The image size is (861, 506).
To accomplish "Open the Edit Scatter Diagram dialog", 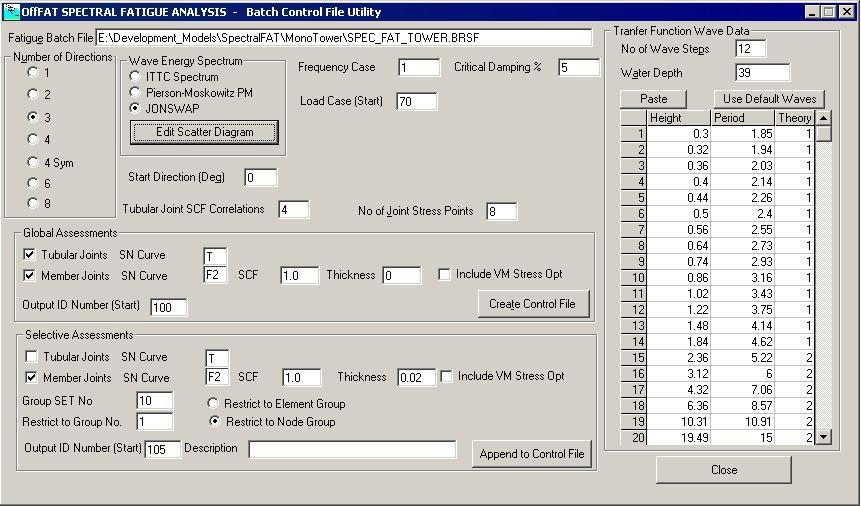I will pyautogui.click(x=204, y=132).
